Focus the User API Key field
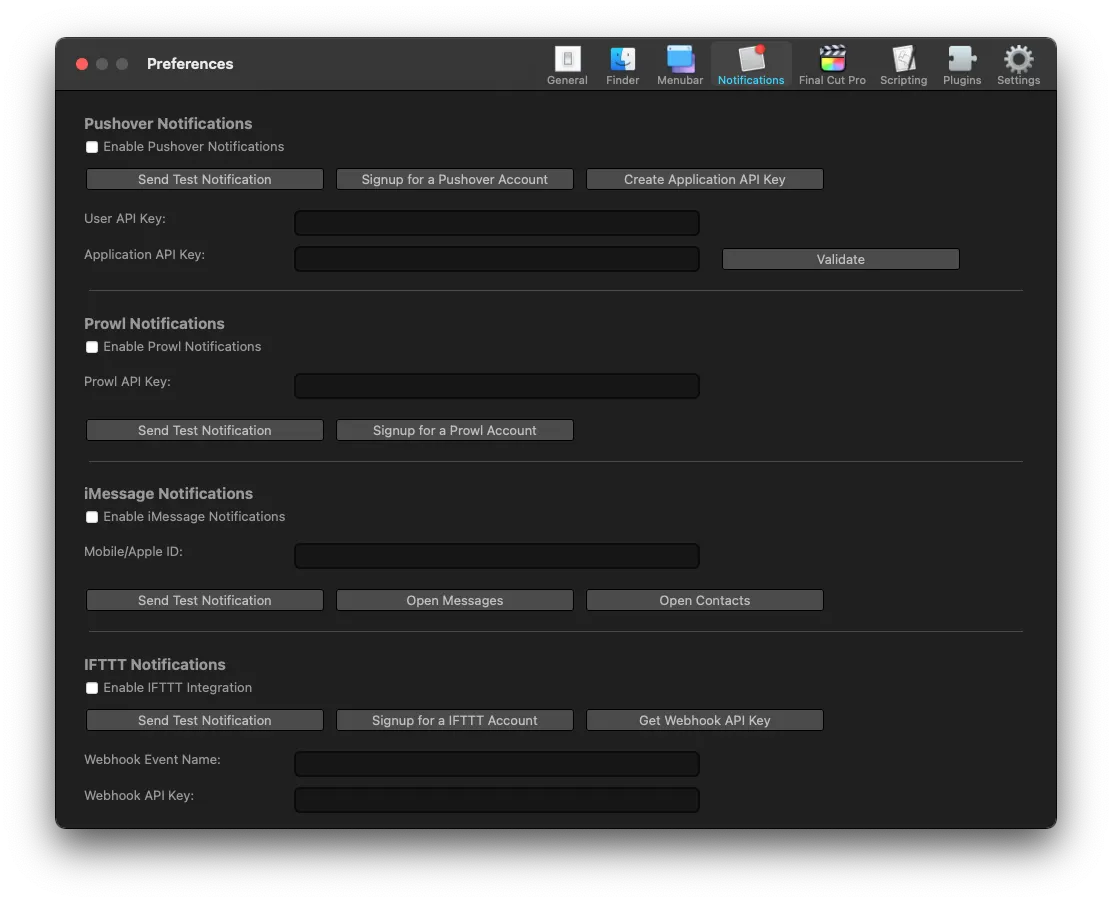Viewport: 1112px width, 902px height. 496,223
